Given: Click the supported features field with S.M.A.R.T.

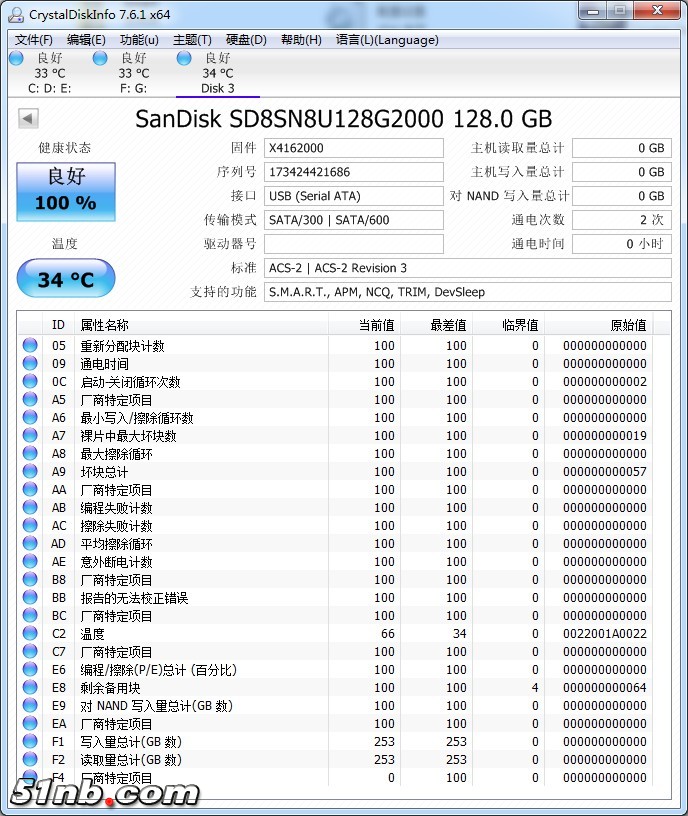Looking at the screenshot, I should coord(468,292).
